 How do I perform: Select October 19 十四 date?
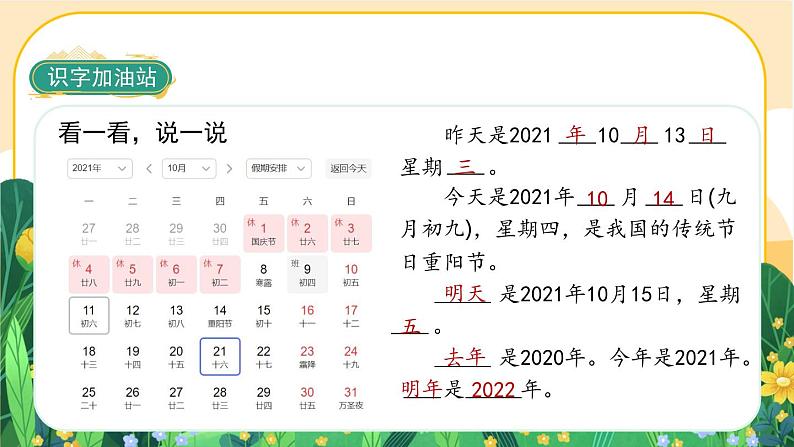[x=133, y=356]
